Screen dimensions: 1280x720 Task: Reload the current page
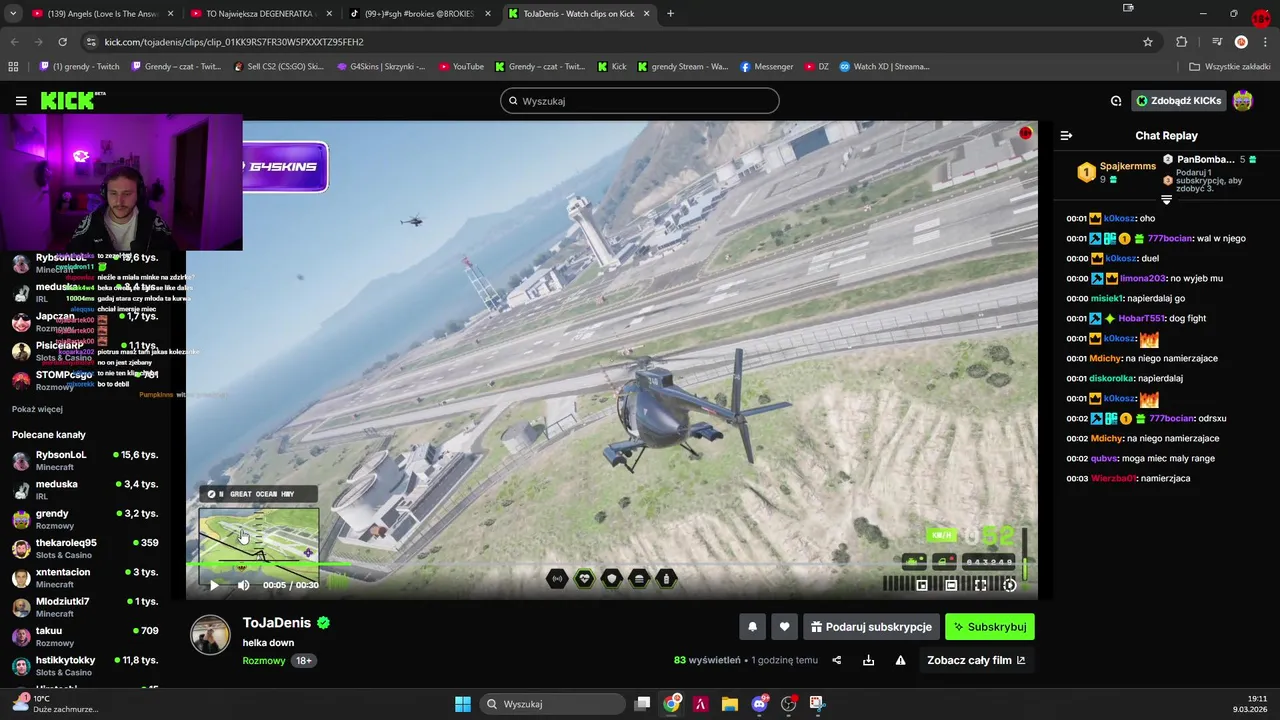(62, 42)
